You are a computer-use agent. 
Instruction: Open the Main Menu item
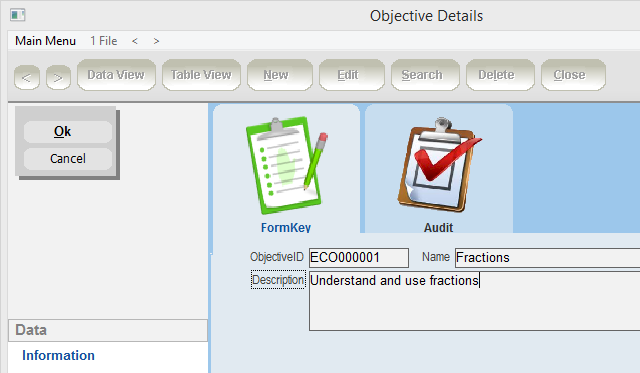(x=45, y=41)
